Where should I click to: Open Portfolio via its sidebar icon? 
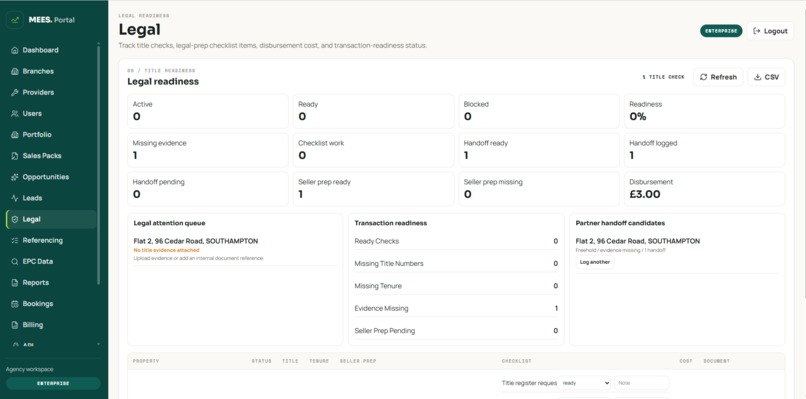pyautogui.click(x=14, y=135)
